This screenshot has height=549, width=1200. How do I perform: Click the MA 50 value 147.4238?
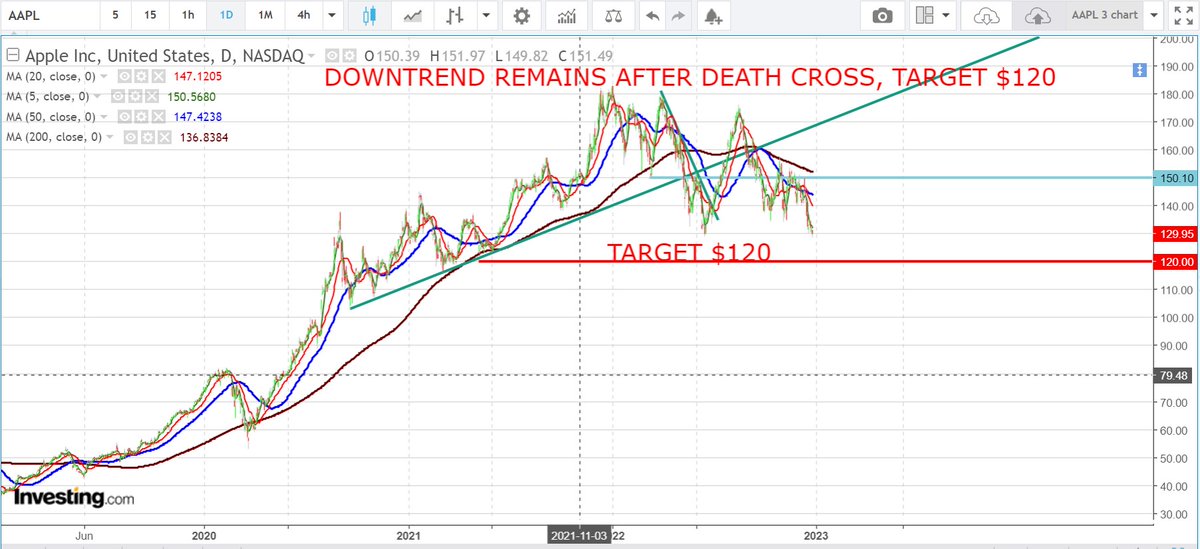click(198, 117)
